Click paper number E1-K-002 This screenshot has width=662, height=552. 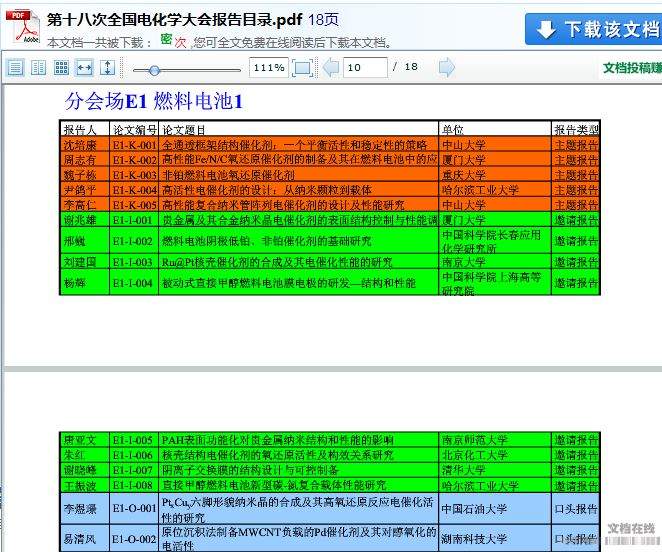tap(134, 160)
